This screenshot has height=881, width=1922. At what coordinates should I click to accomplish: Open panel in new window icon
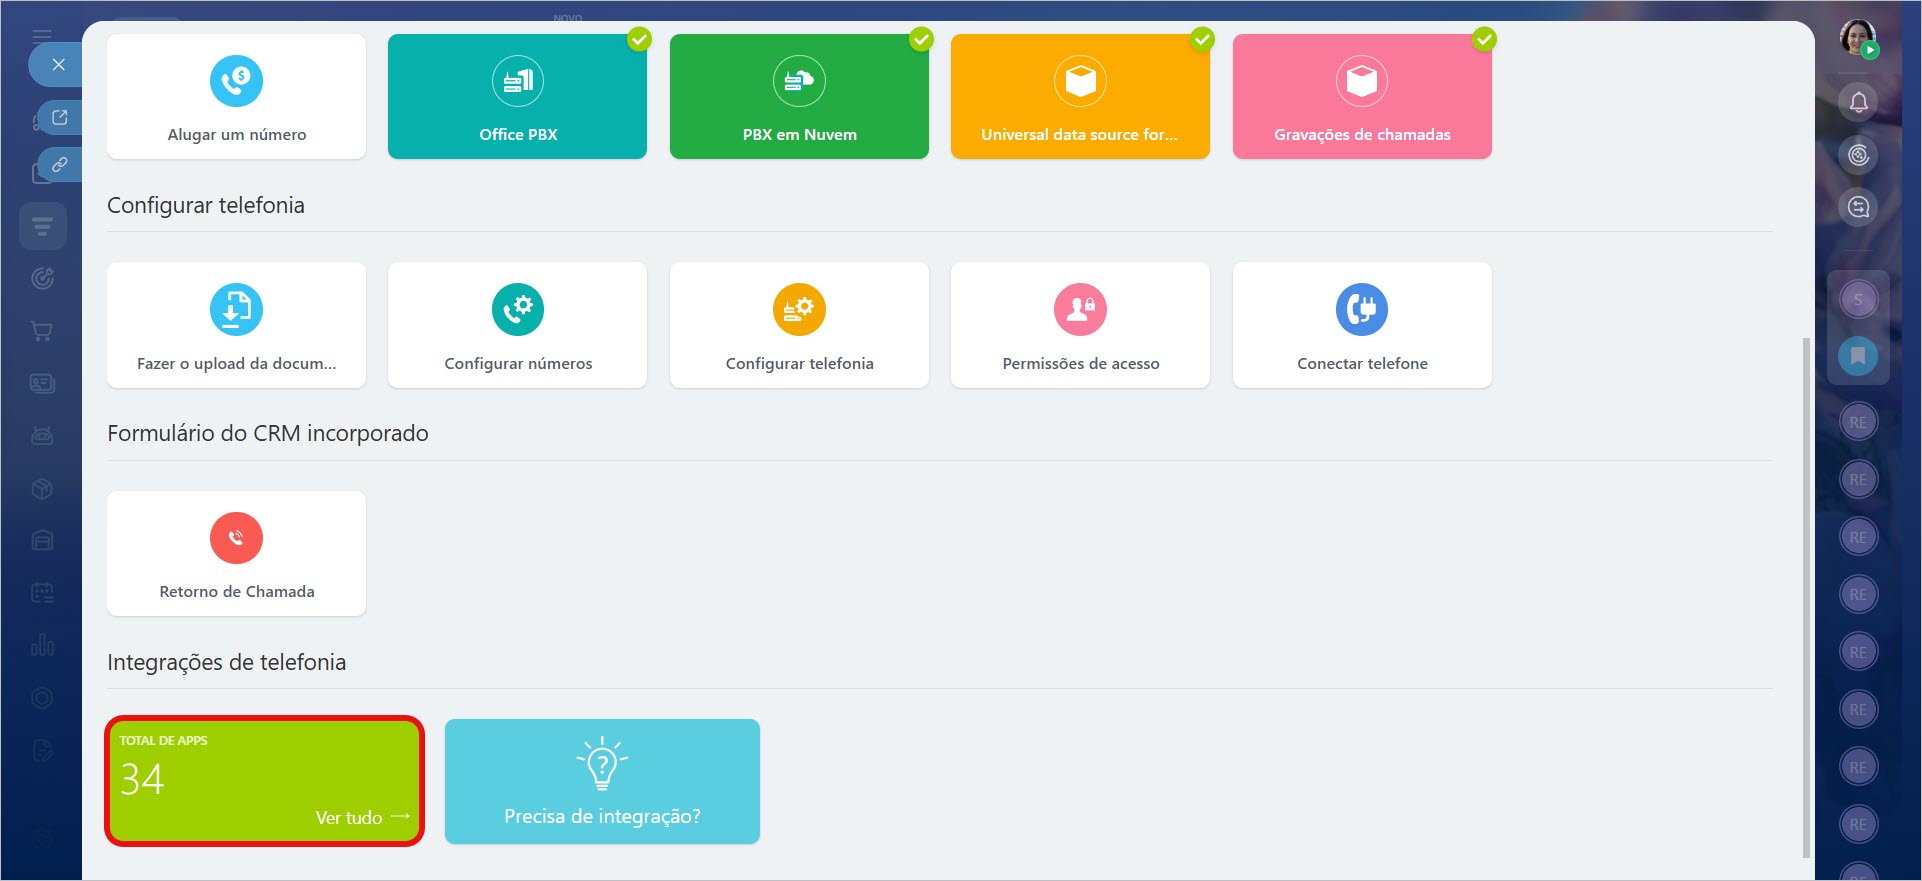pos(60,118)
